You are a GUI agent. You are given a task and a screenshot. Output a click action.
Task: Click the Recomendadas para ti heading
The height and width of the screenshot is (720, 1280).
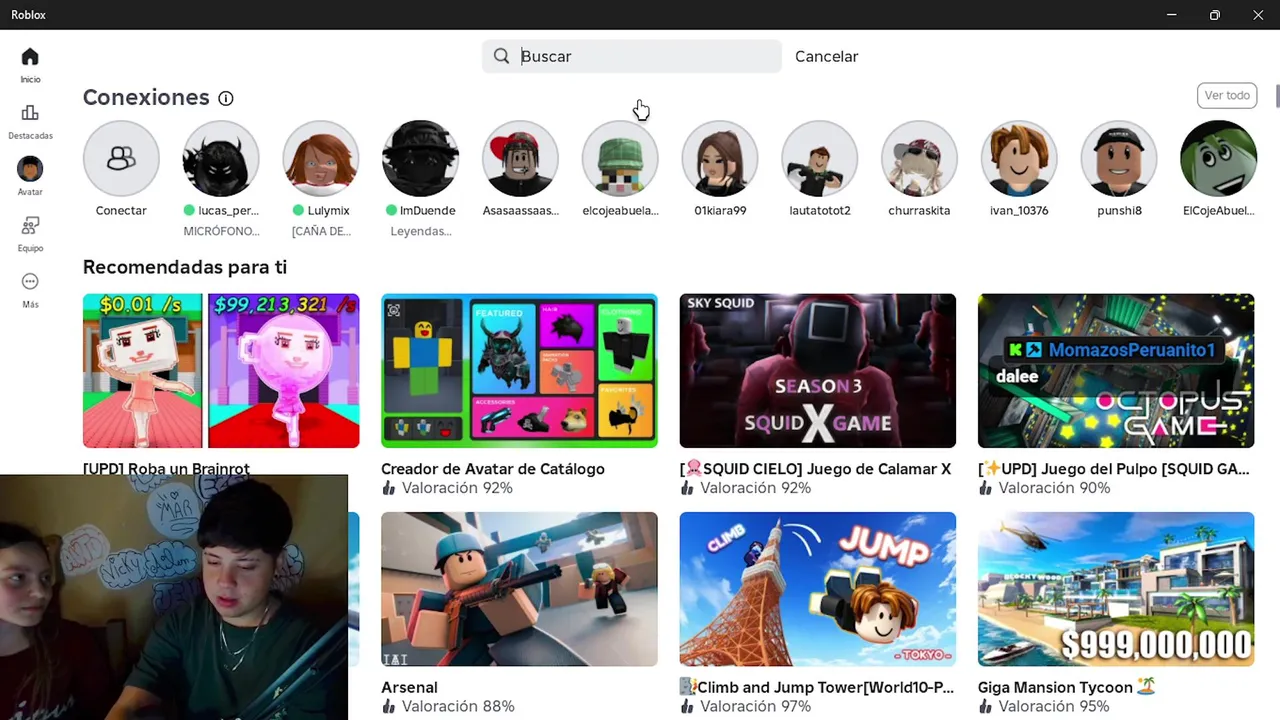(x=185, y=267)
